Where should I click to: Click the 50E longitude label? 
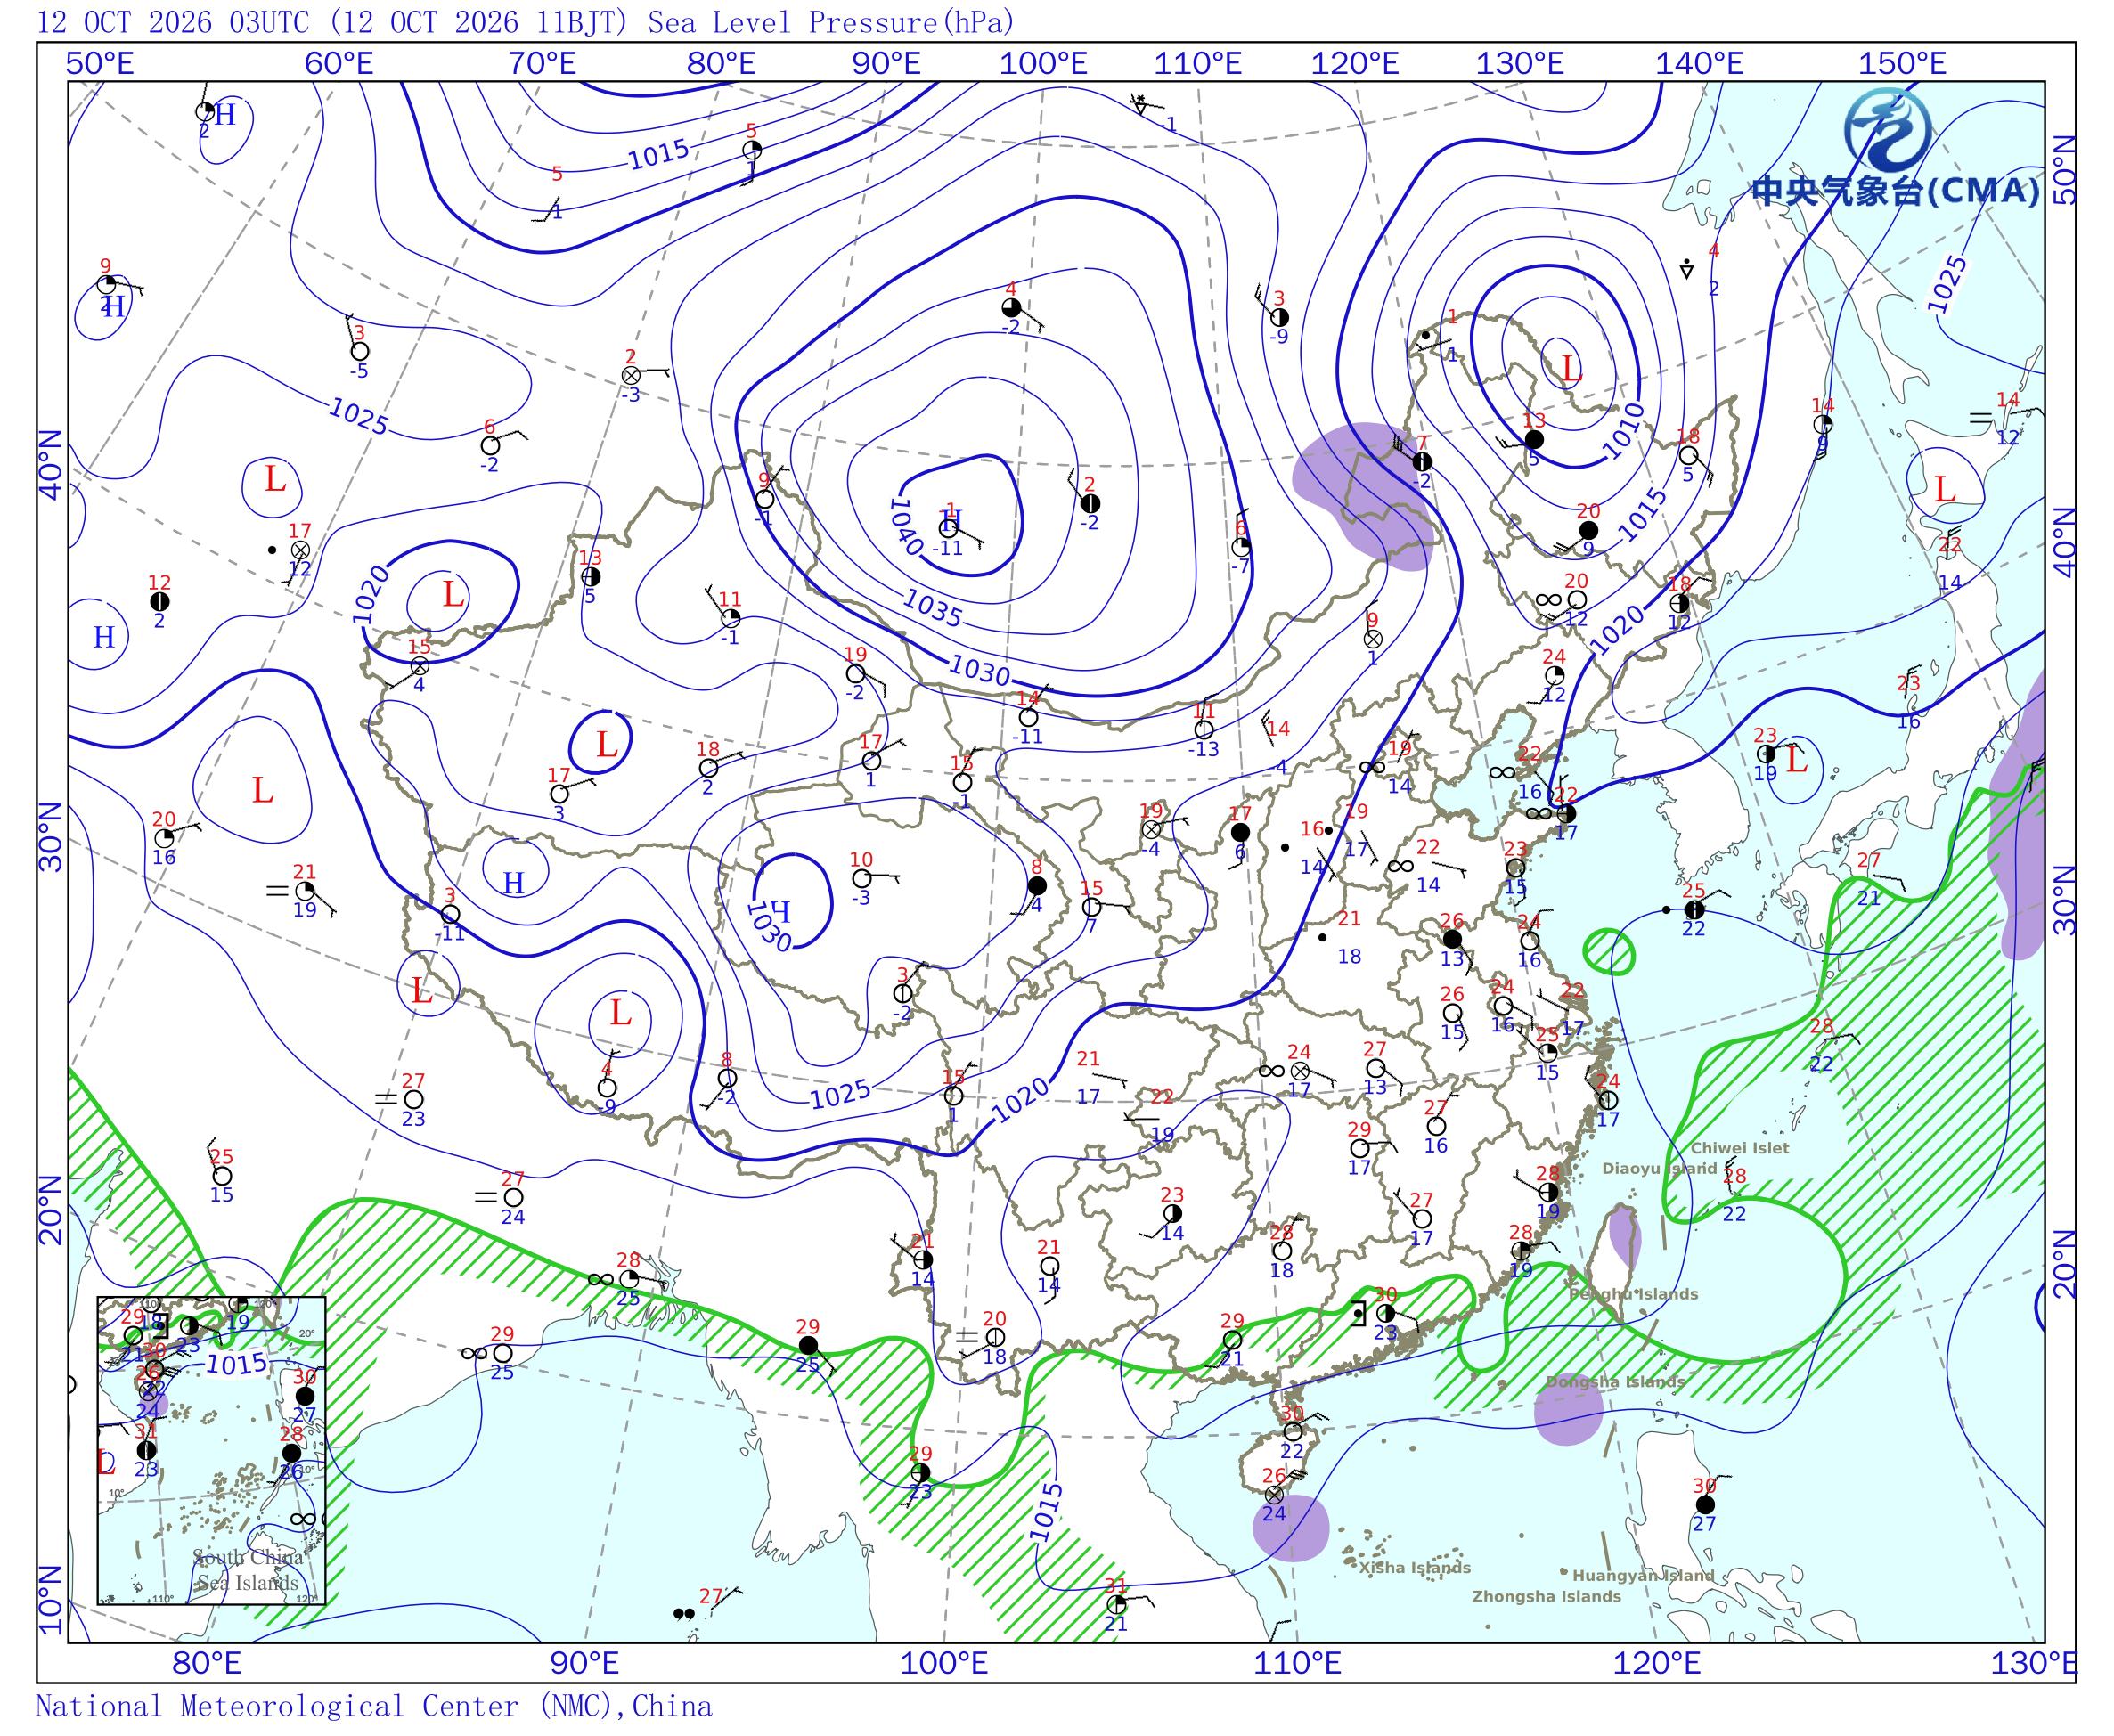[x=99, y=63]
